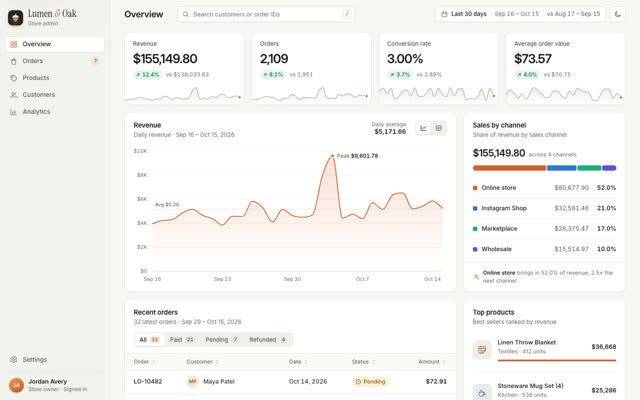The width and height of the screenshot is (640, 400).
Task: Sort table by Status column
Action: pos(363,362)
